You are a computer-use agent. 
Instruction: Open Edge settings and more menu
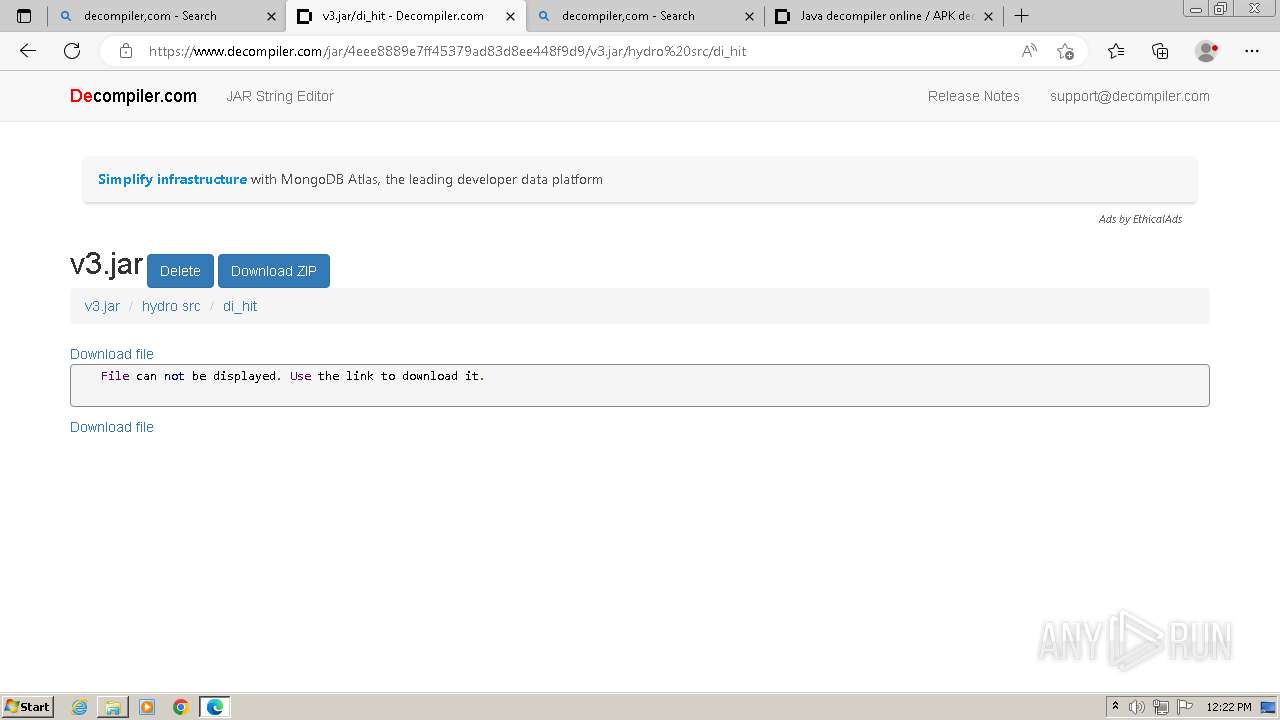pyautogui.click(x=1252, y=51)
